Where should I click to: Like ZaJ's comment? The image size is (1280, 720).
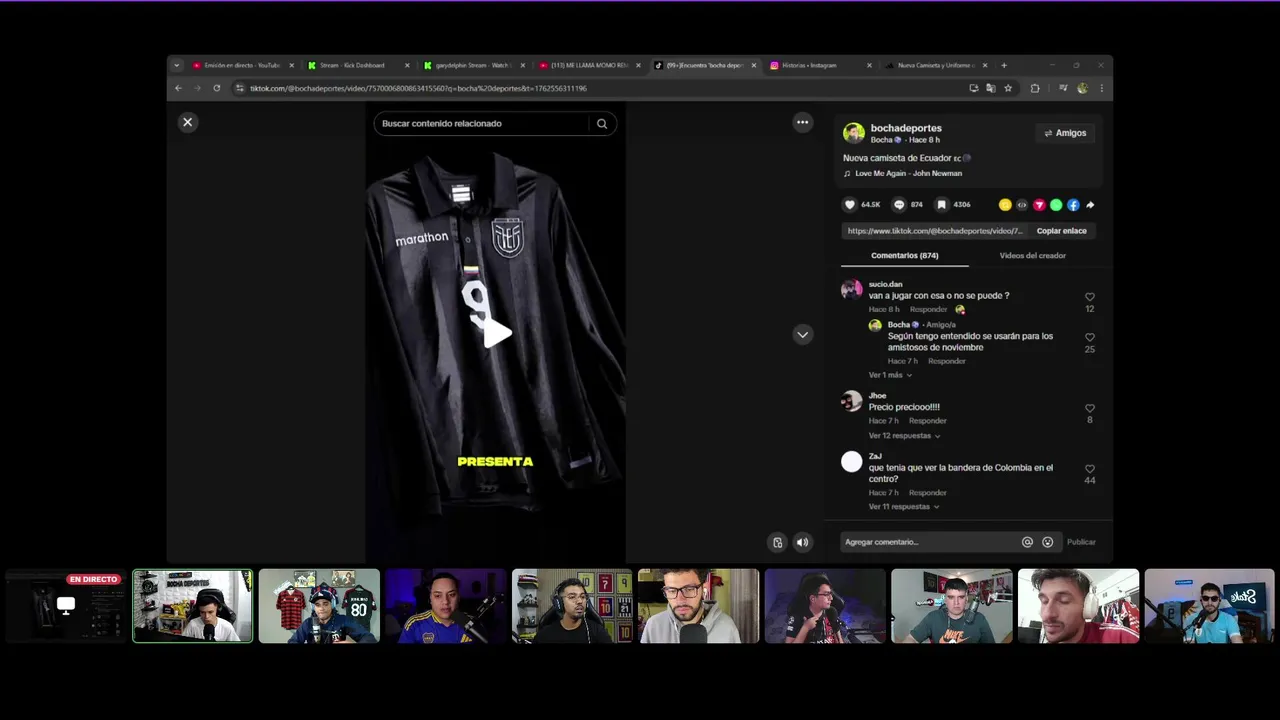tap(1090, 469)
